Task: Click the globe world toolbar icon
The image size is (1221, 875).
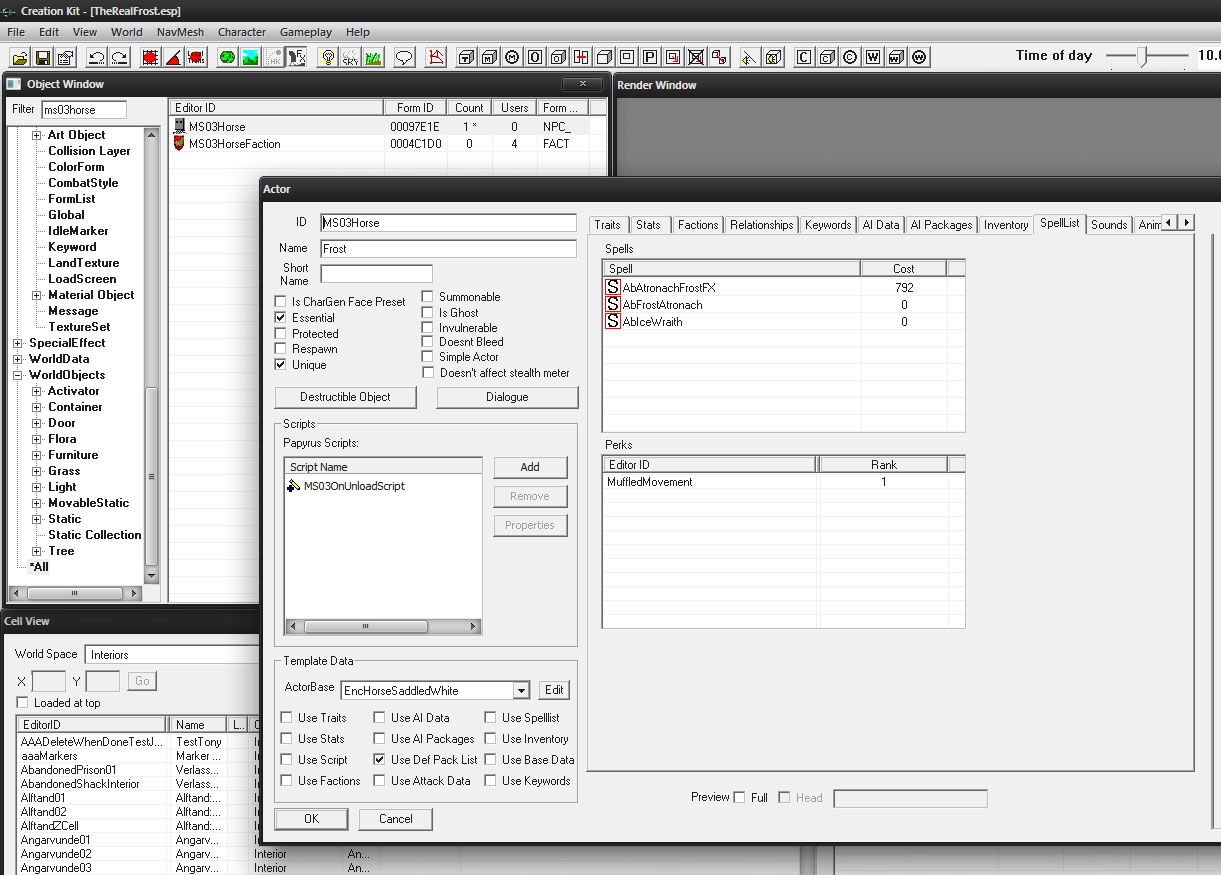Action: click(227, 57)
